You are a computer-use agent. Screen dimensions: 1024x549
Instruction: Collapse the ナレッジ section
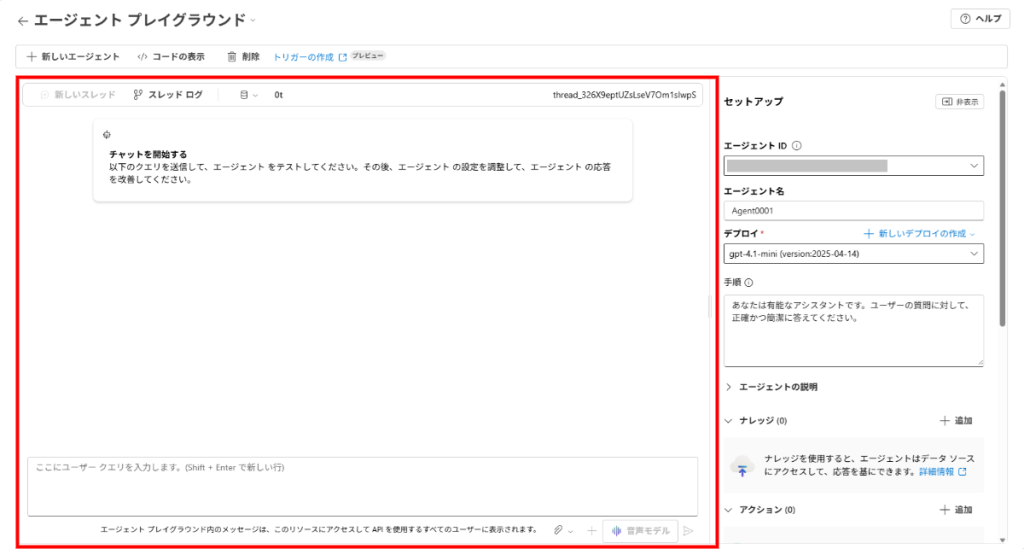[729, 421]
